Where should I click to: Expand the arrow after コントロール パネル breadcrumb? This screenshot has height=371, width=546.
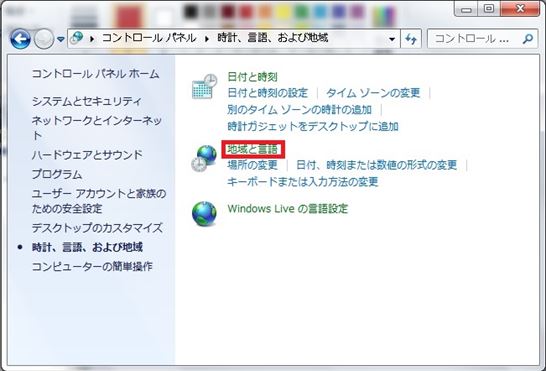pyautogui.click(x=207, y=39)
